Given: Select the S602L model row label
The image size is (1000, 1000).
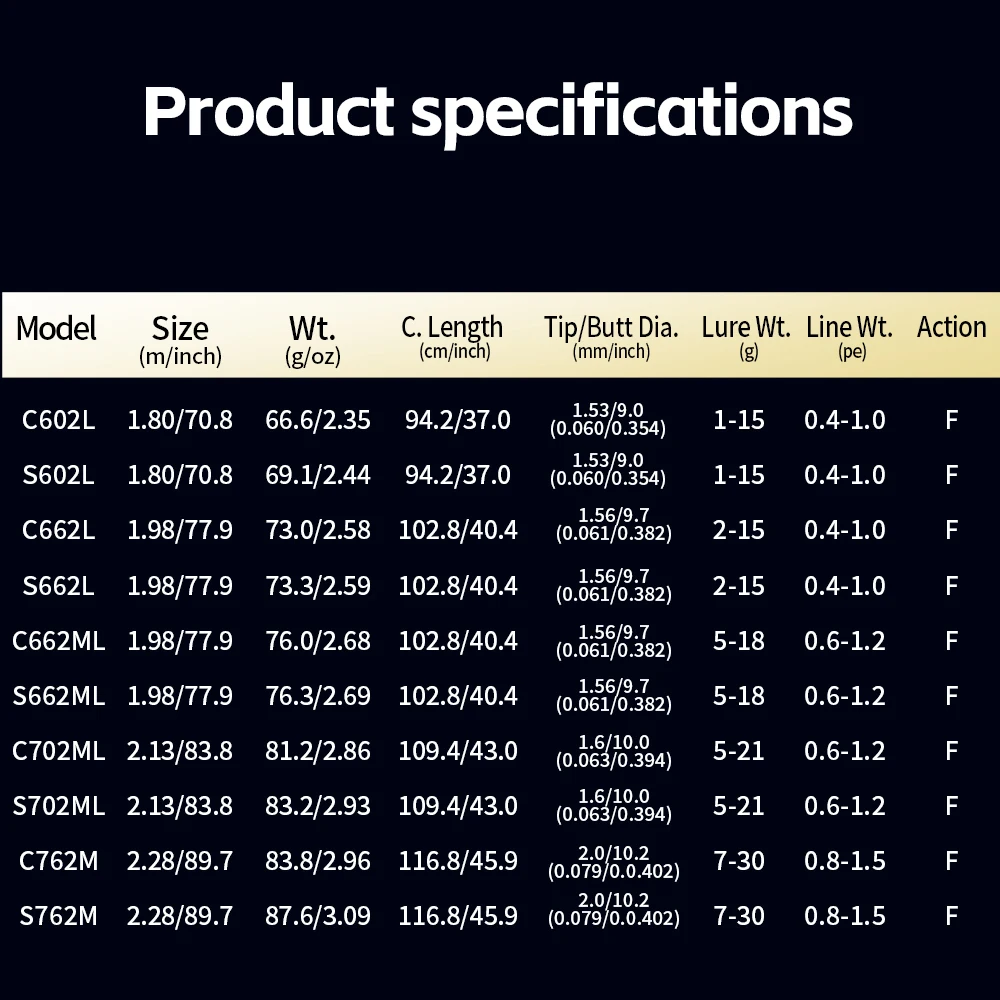Looking at the screenshot, I should click(58, 475).
